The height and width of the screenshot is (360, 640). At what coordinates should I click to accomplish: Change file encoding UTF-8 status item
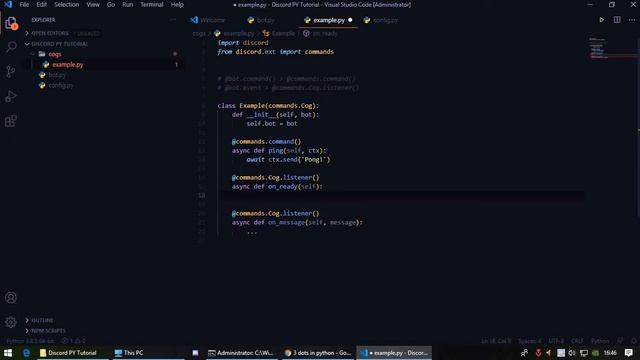point(556,340)
